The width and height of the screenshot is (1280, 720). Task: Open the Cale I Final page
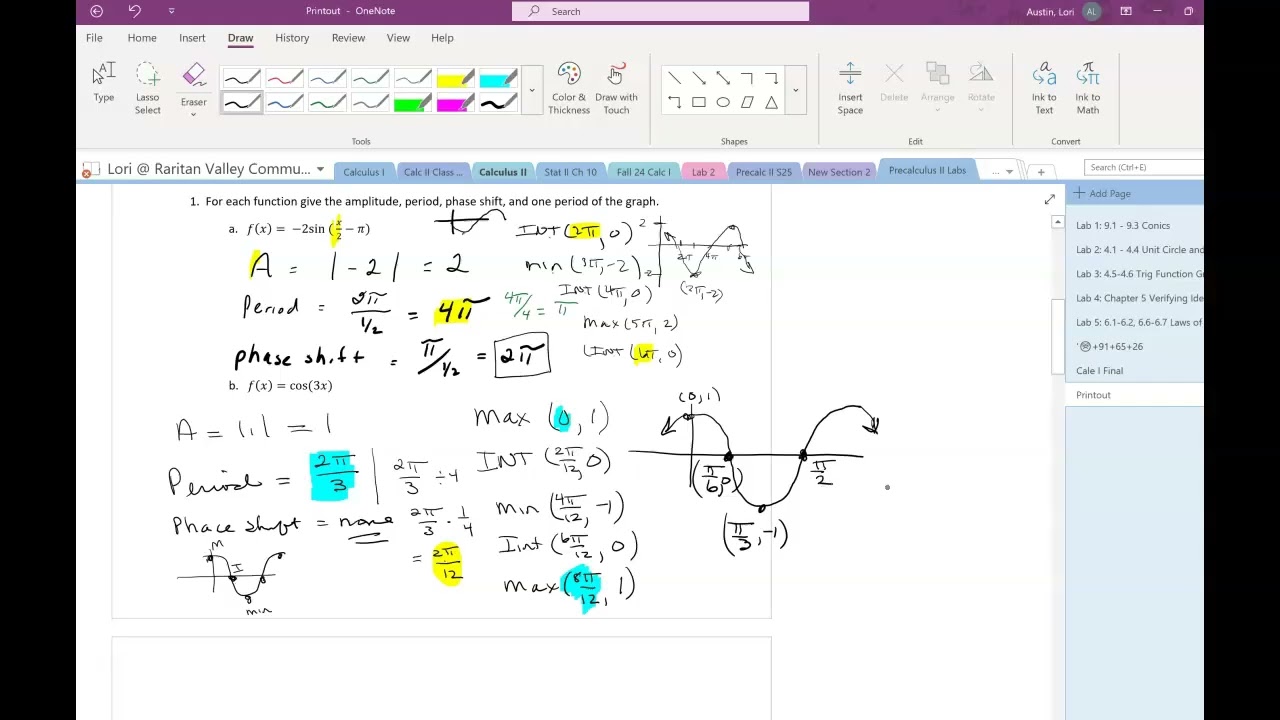click(1099, 371)
